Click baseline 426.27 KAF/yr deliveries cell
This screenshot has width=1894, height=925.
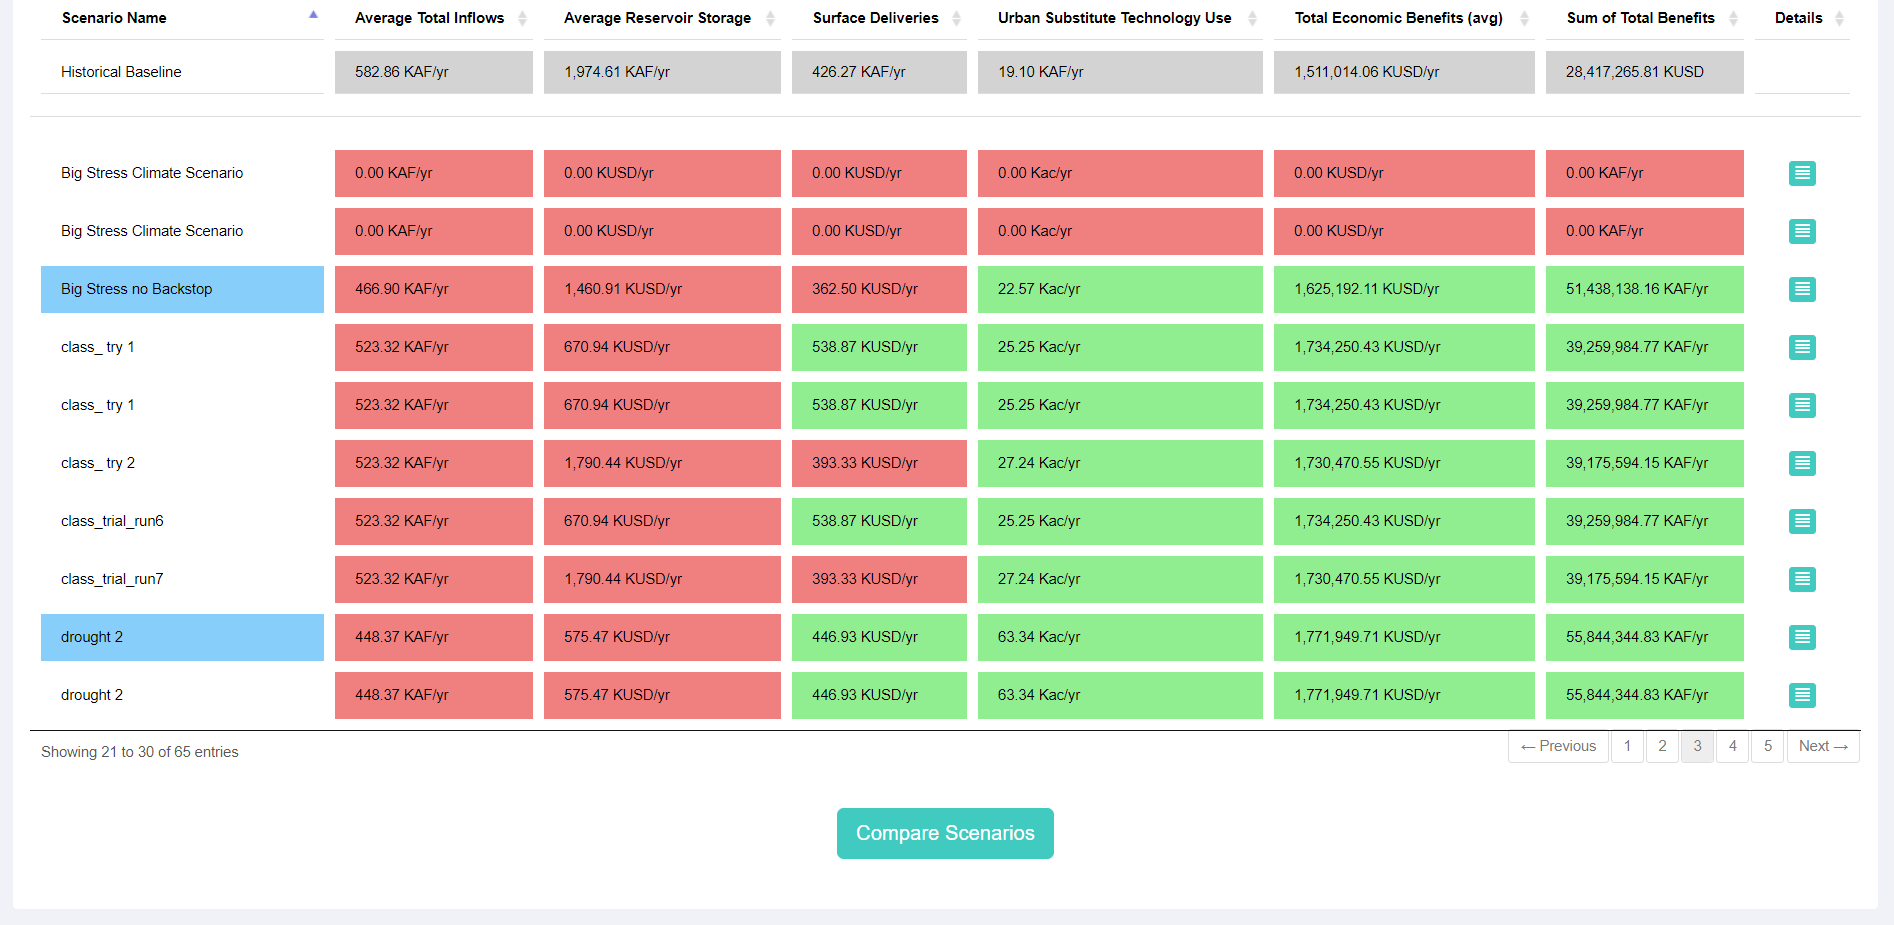point(879,72)
